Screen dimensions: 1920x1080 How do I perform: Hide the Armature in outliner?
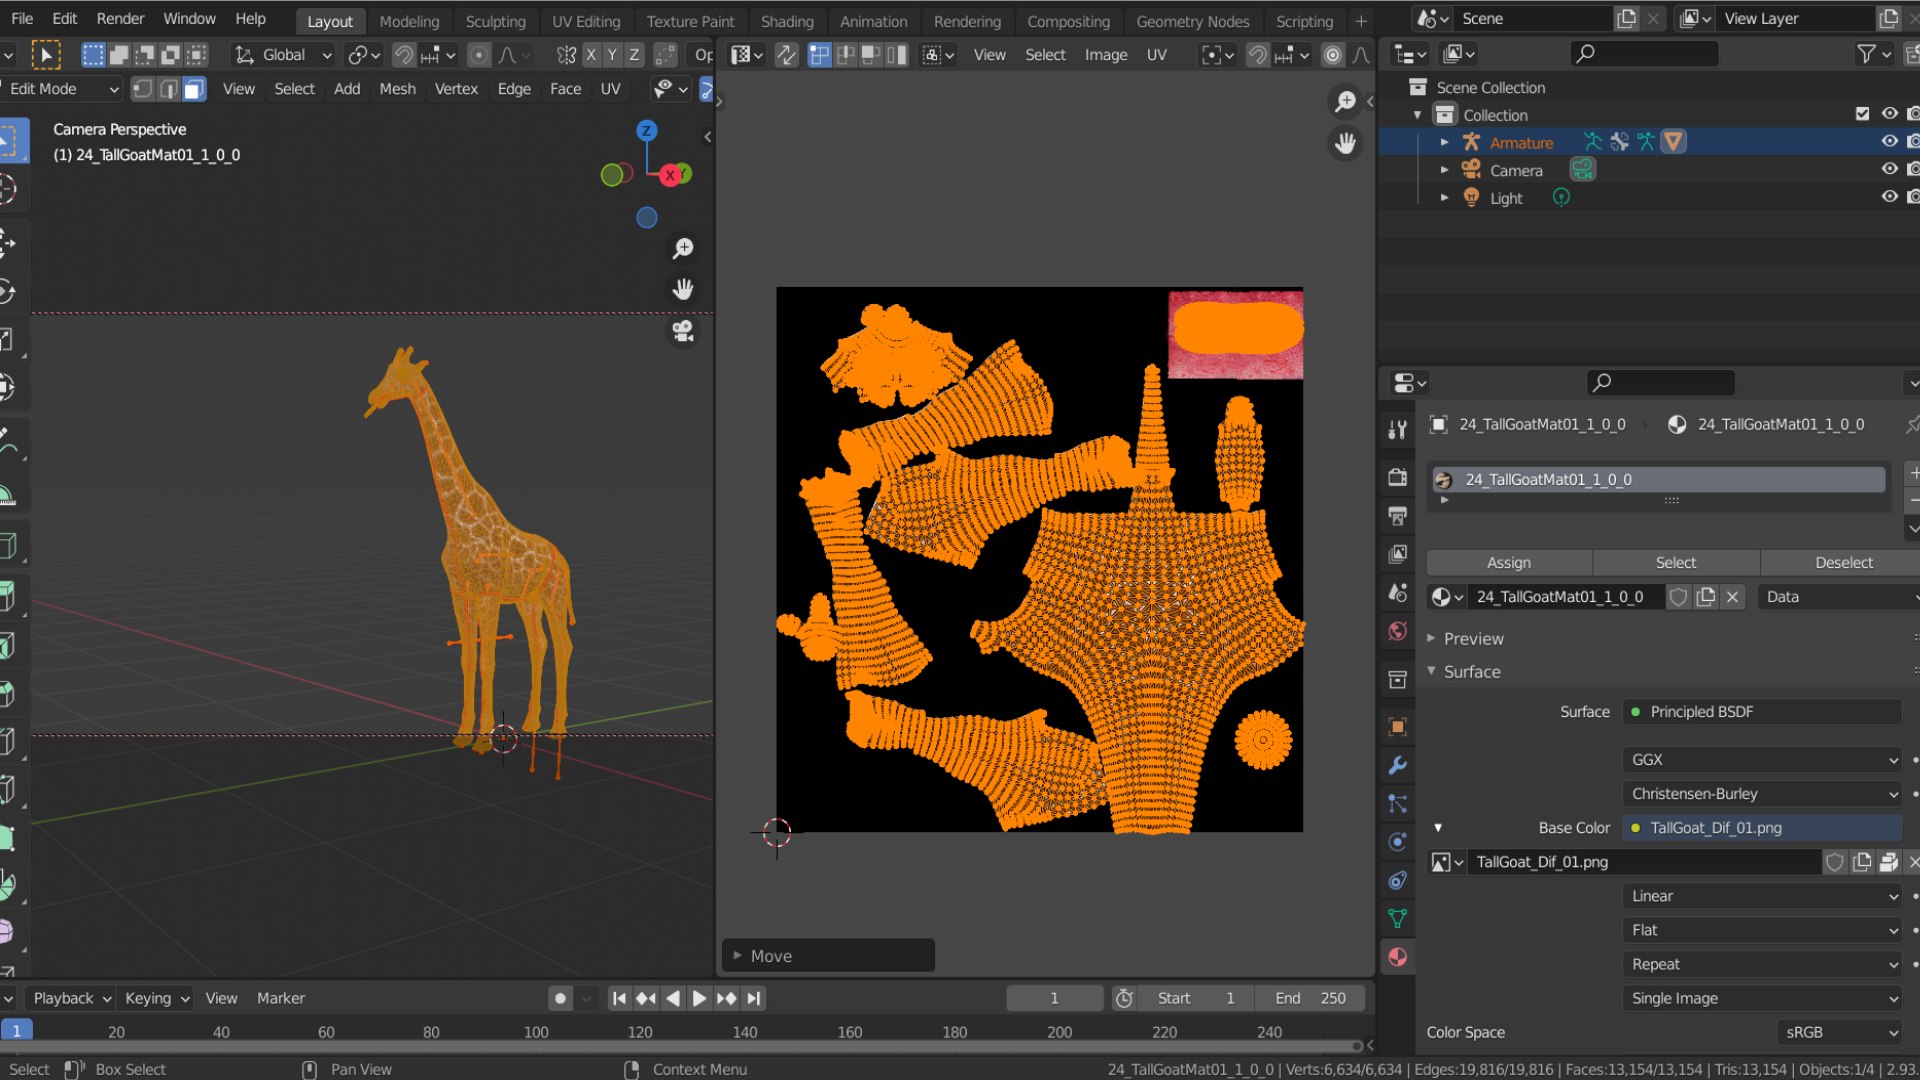(1889, 142)
